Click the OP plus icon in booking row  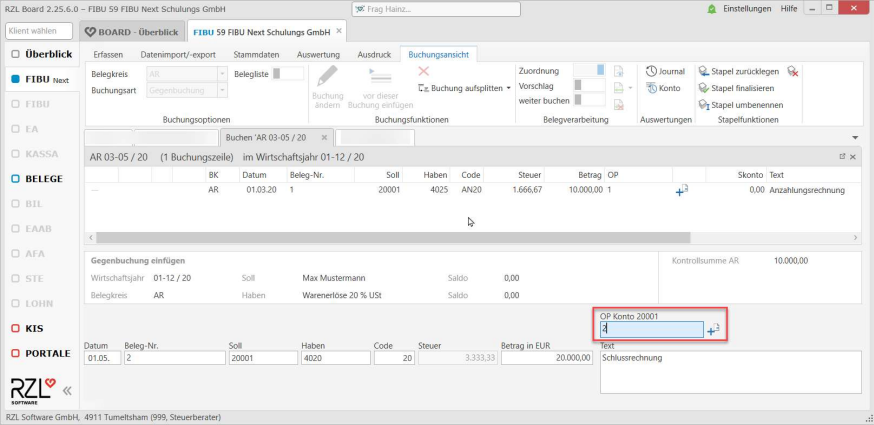coord(681,190)
